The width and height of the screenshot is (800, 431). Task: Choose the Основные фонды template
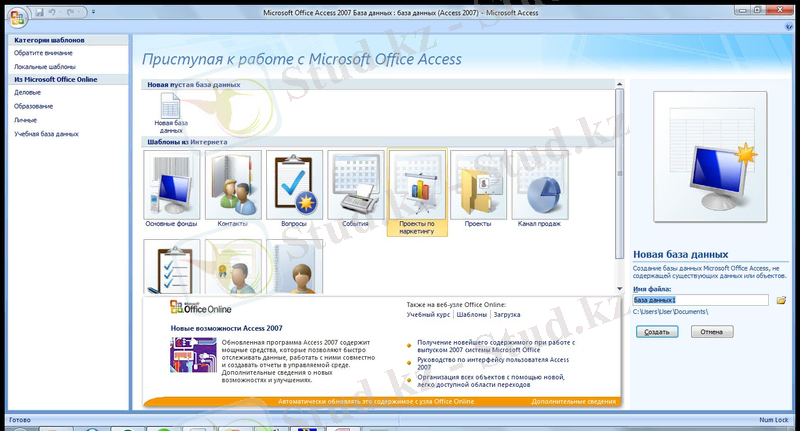tap(171, 189)
